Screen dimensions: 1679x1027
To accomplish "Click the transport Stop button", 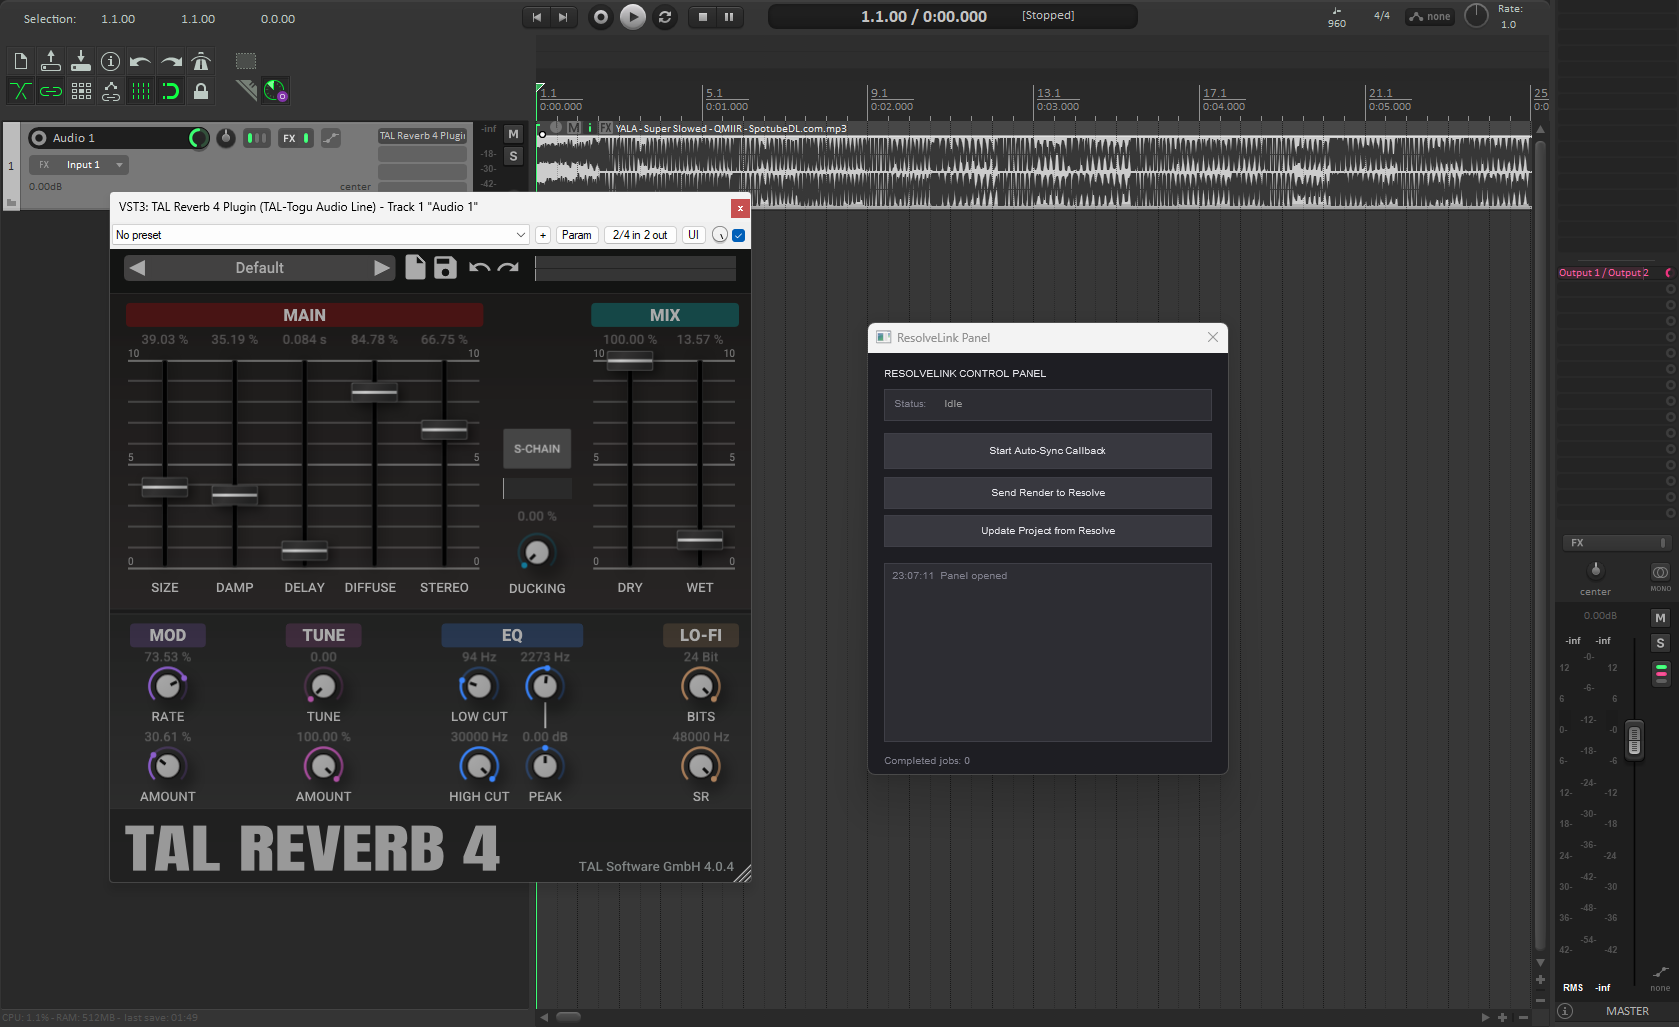I will (703, 17).
